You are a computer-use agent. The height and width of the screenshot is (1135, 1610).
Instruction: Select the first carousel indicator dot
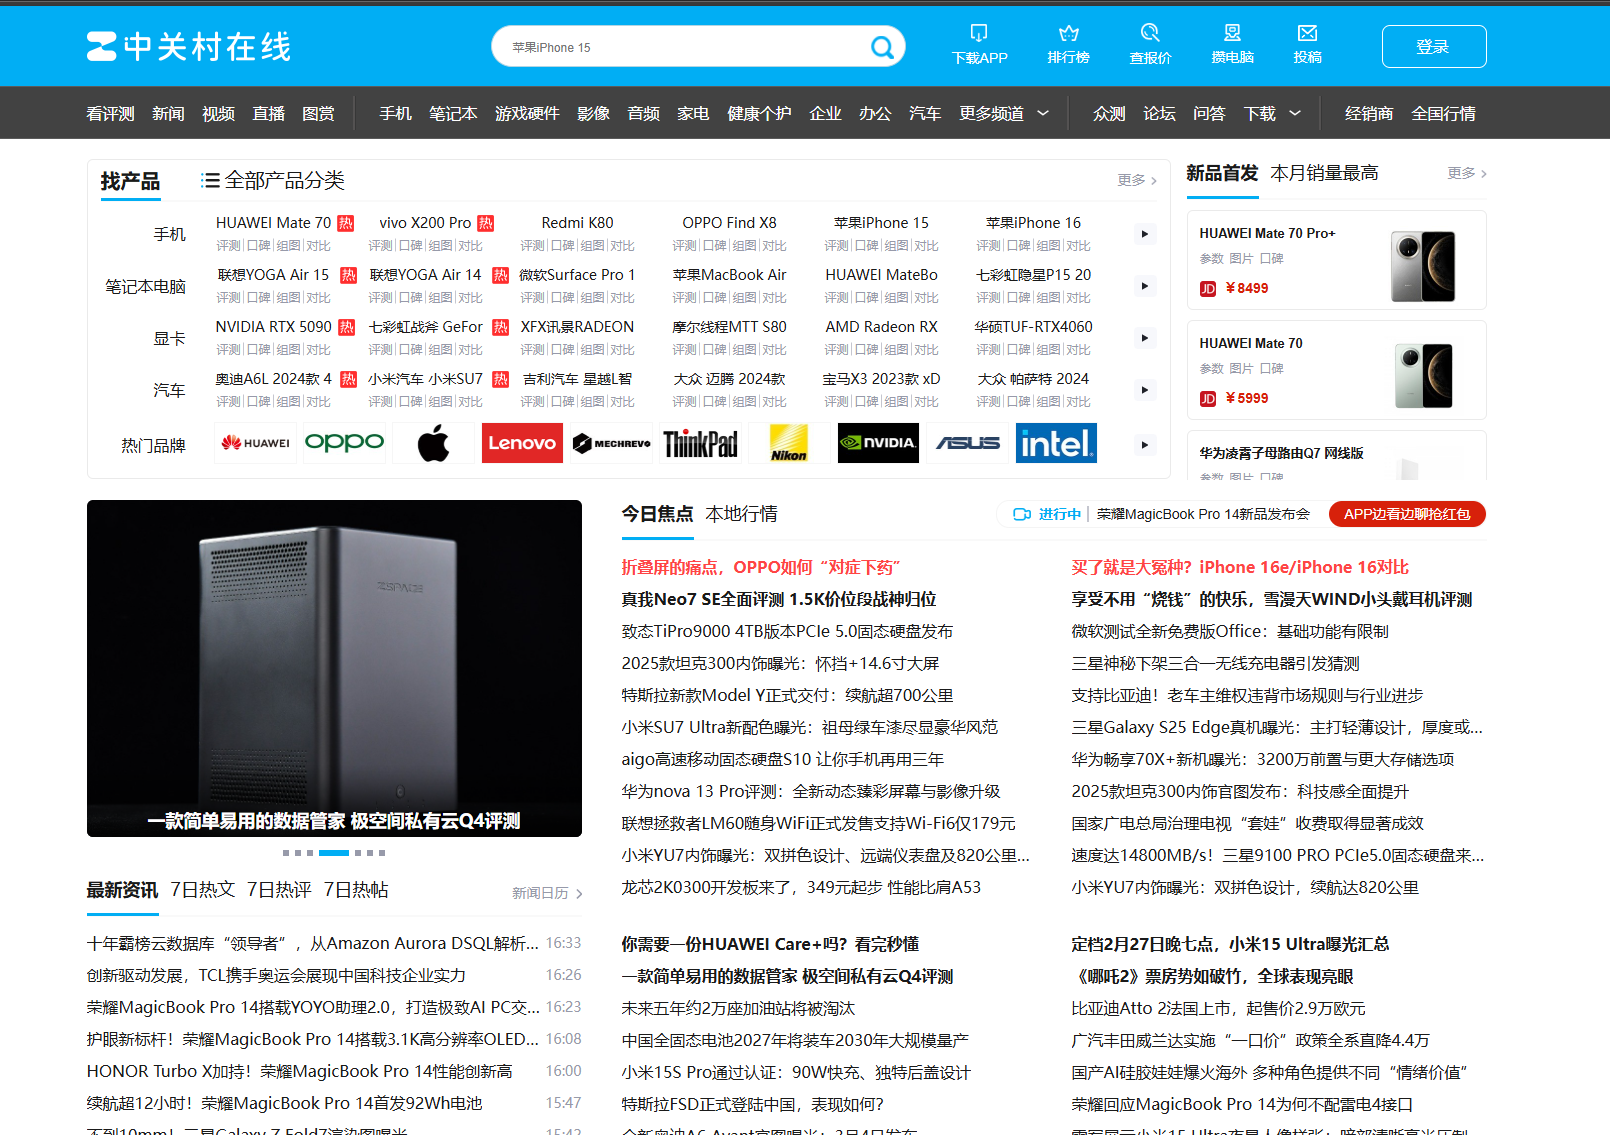[x=286, y=853]
